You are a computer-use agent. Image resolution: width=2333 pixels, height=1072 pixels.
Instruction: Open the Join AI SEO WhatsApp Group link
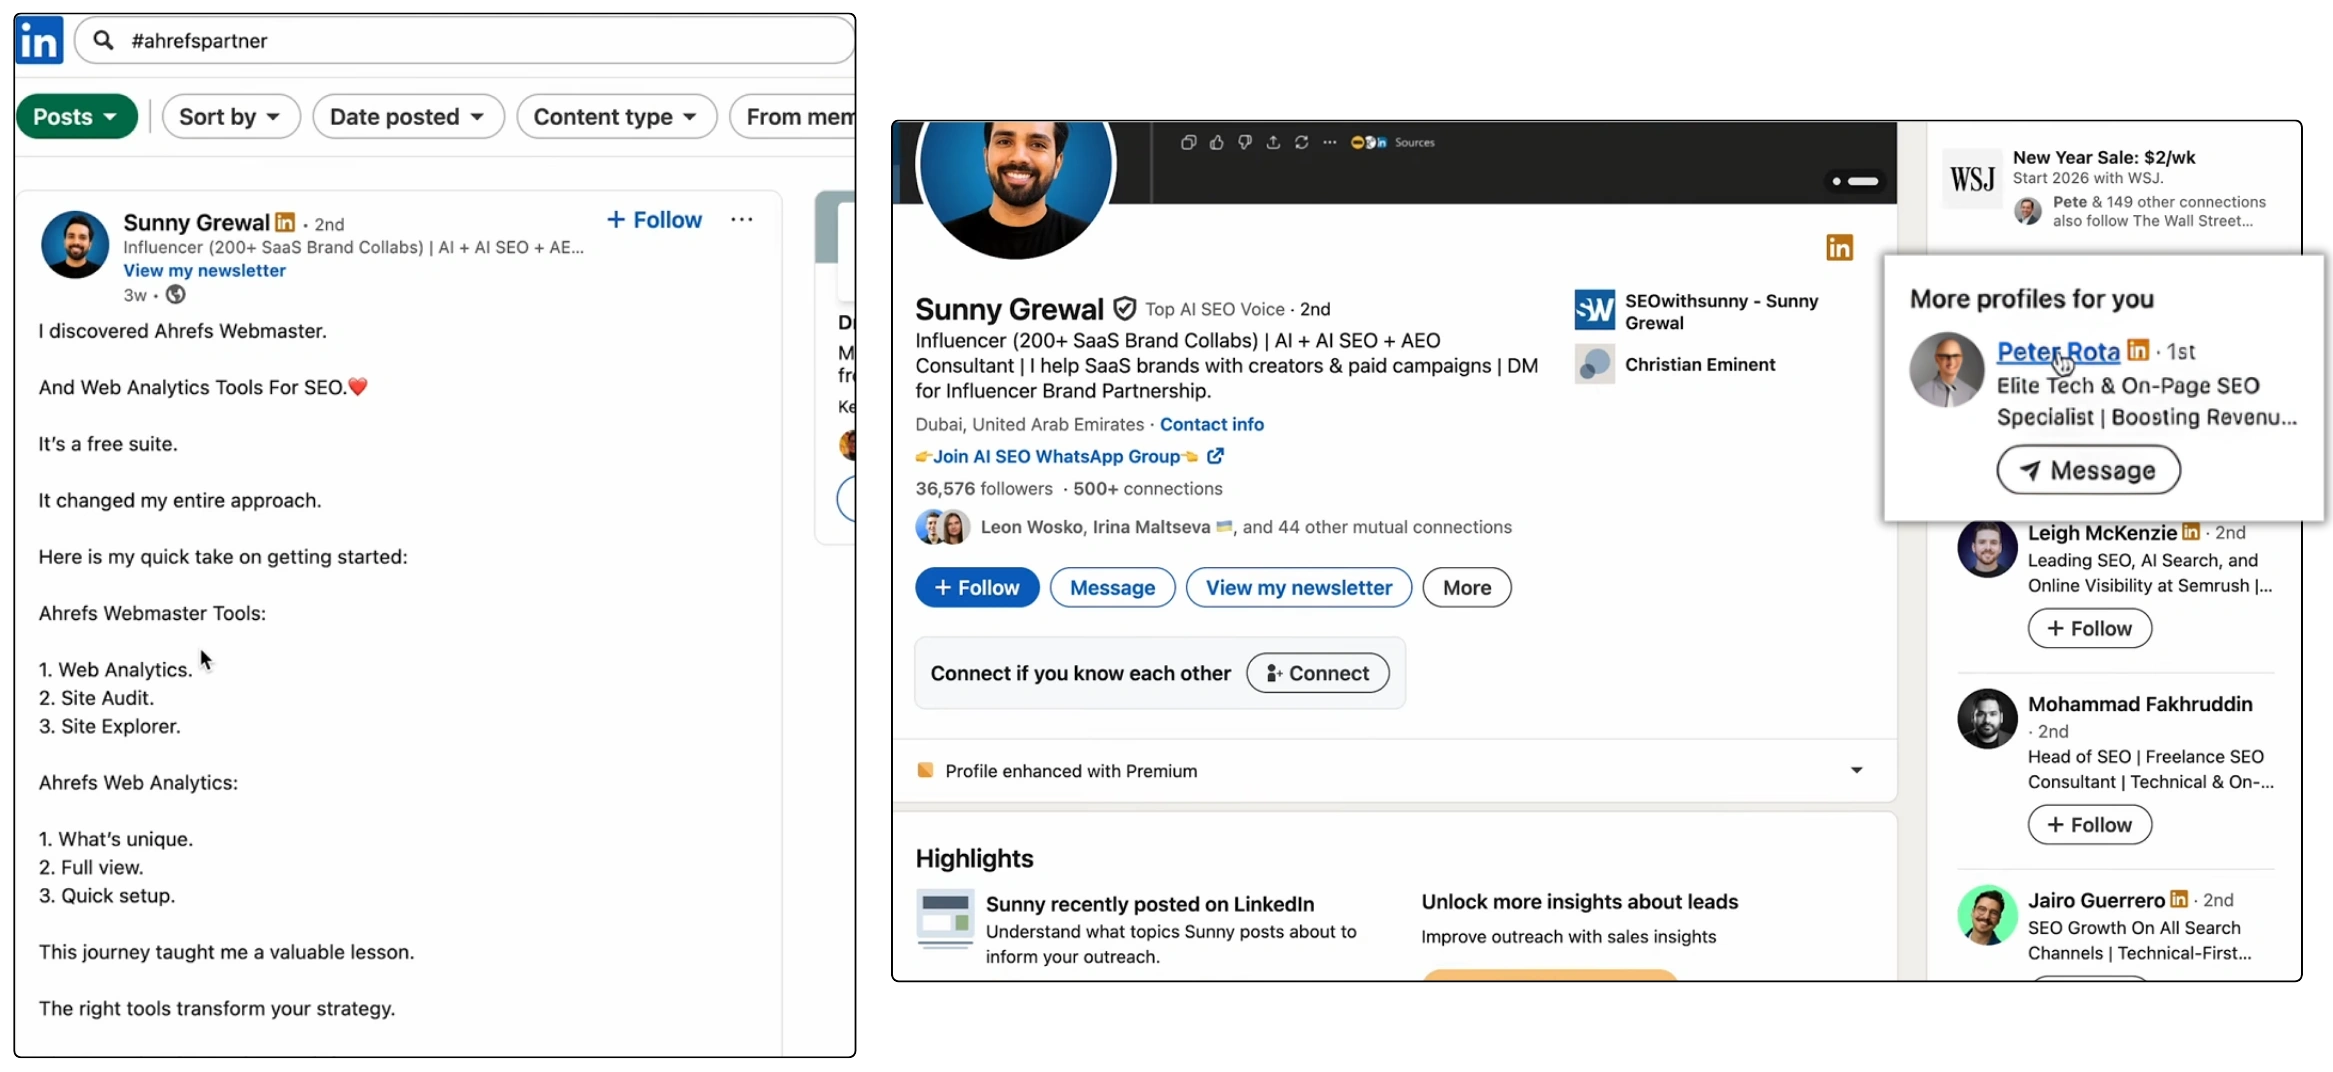point(1056,456)
